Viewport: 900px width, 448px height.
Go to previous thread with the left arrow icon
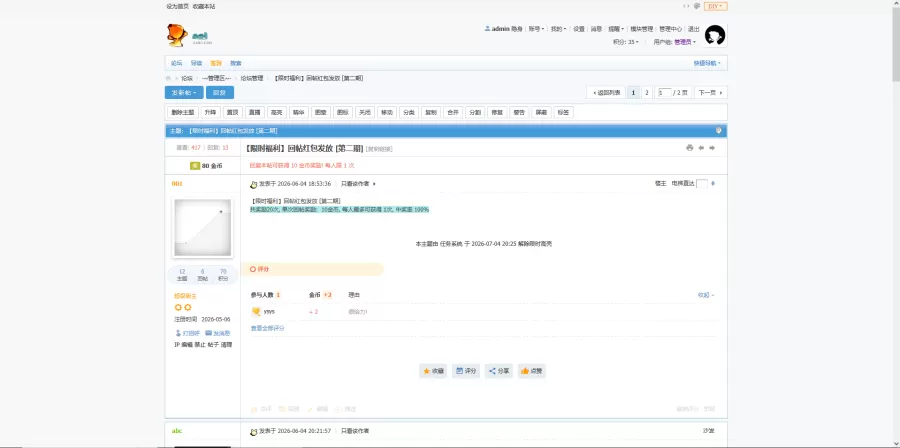coord(701,148)
